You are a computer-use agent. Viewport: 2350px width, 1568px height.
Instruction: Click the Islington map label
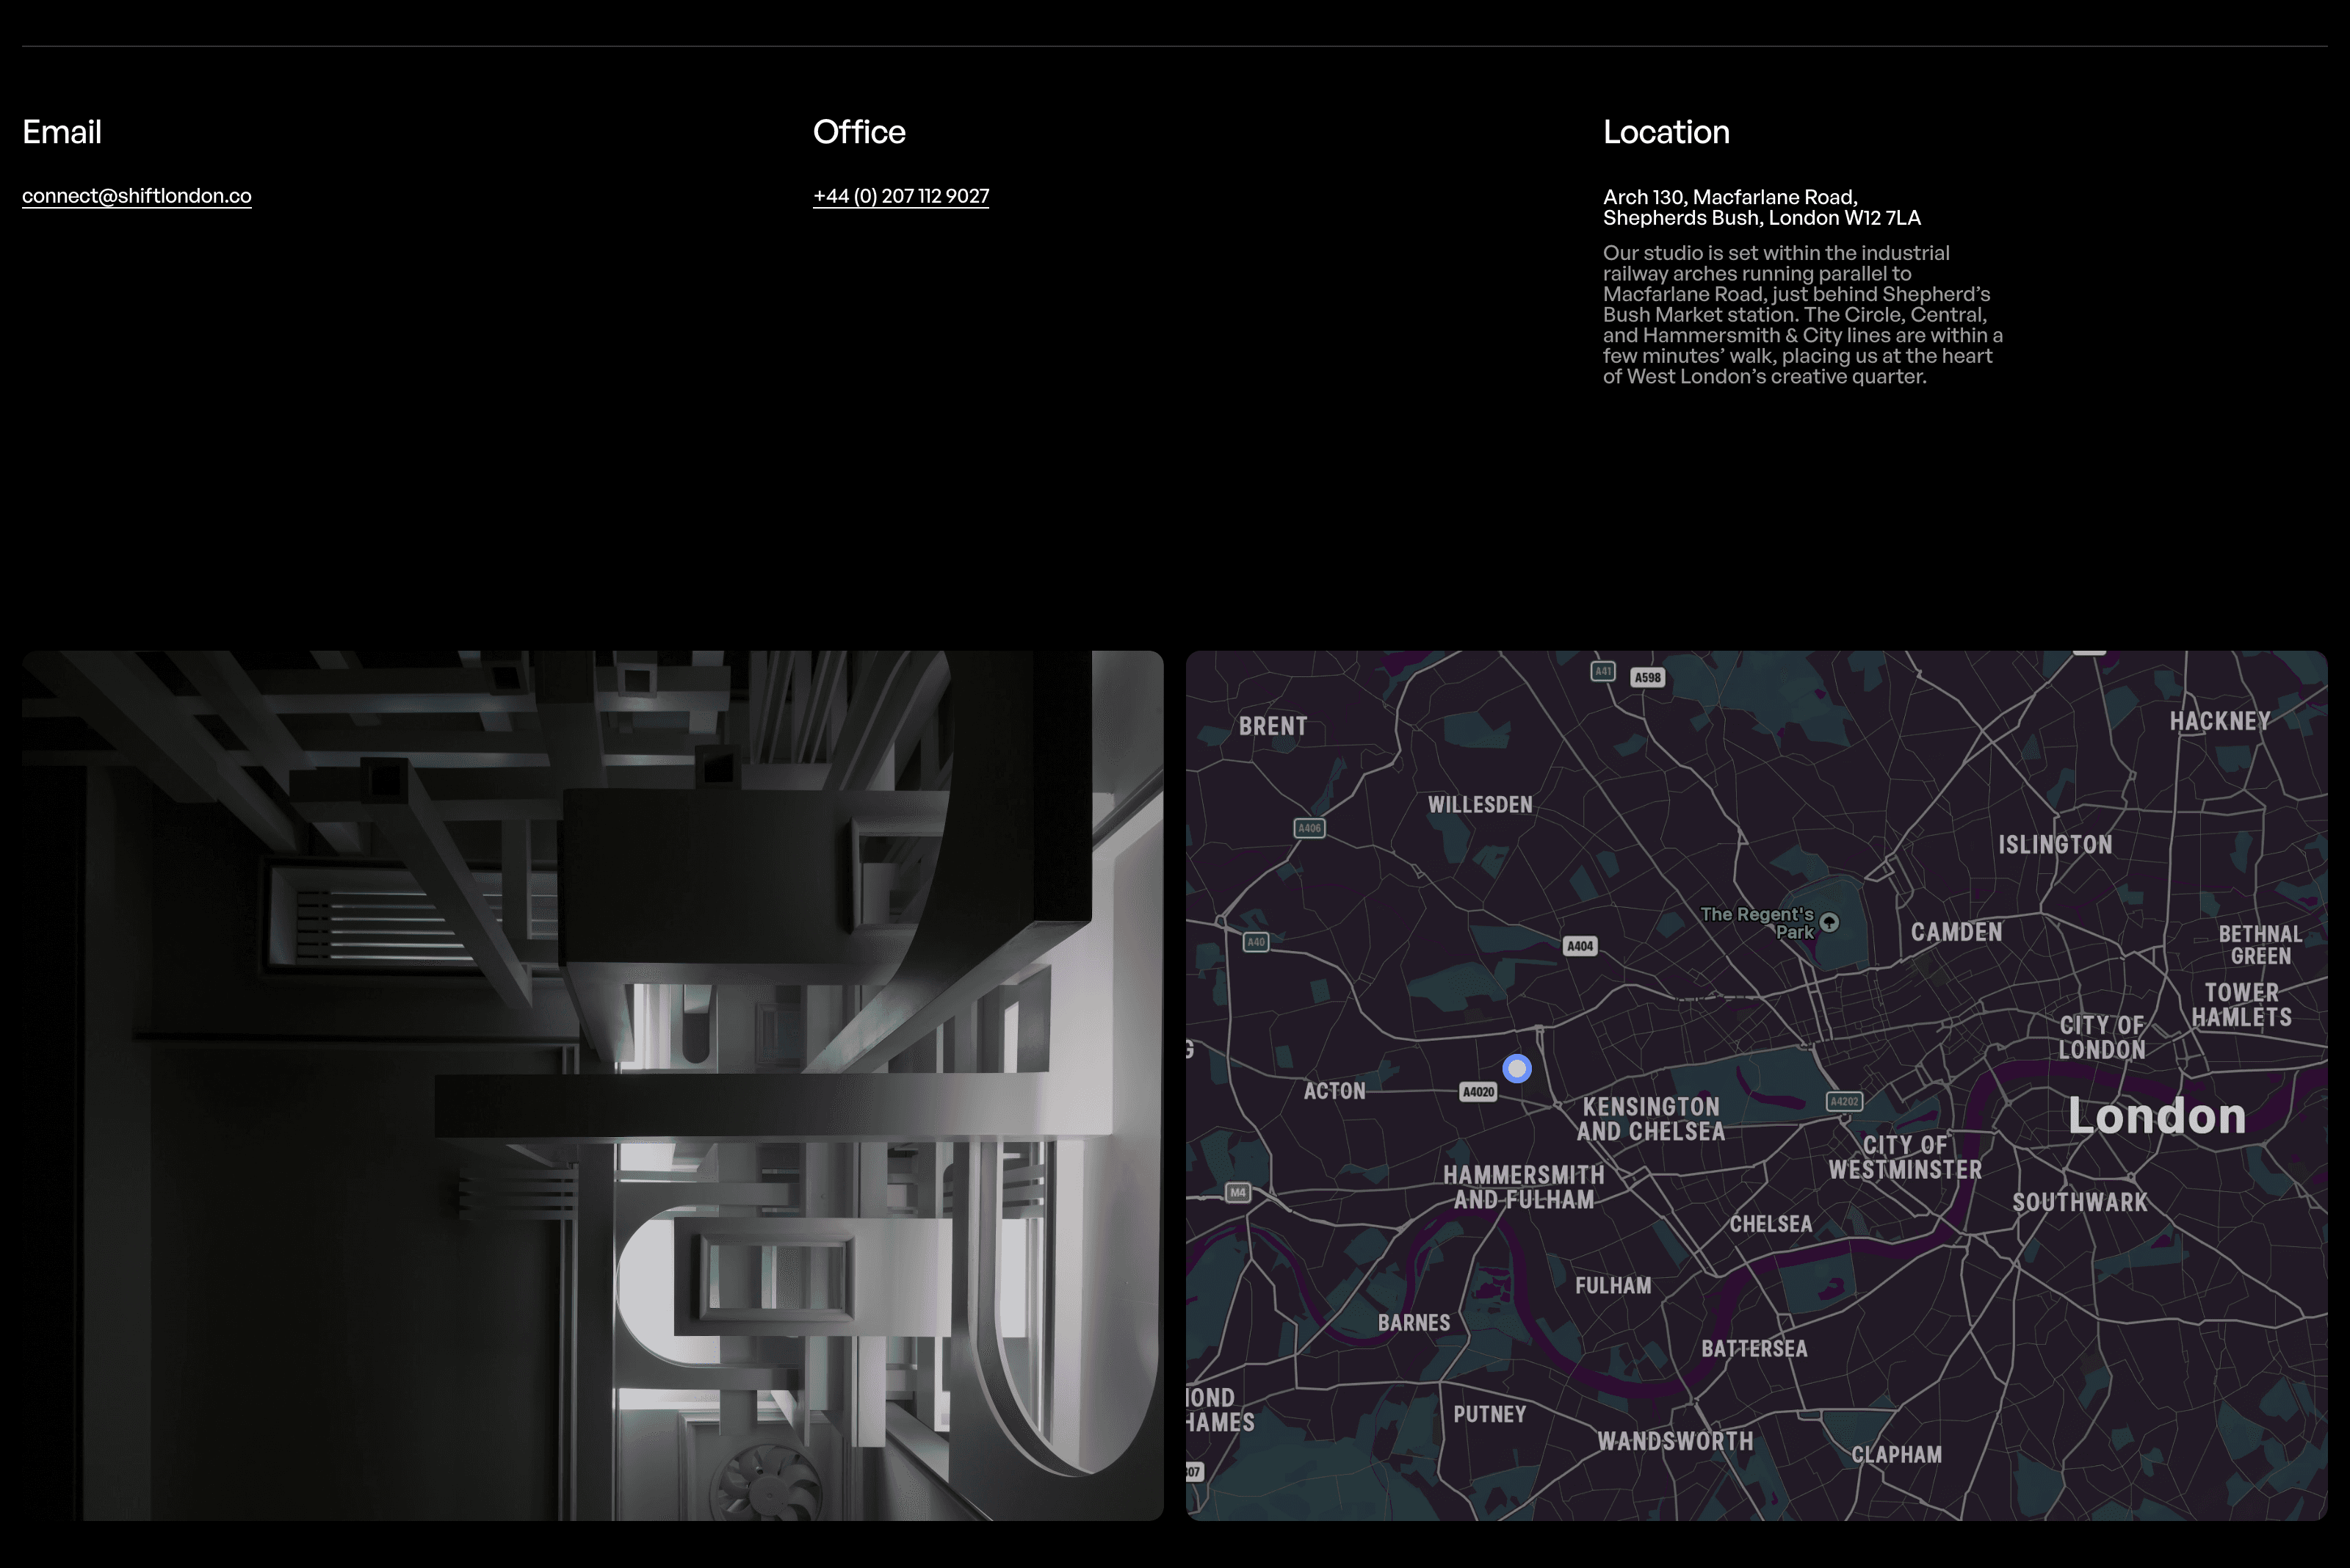2055,845
